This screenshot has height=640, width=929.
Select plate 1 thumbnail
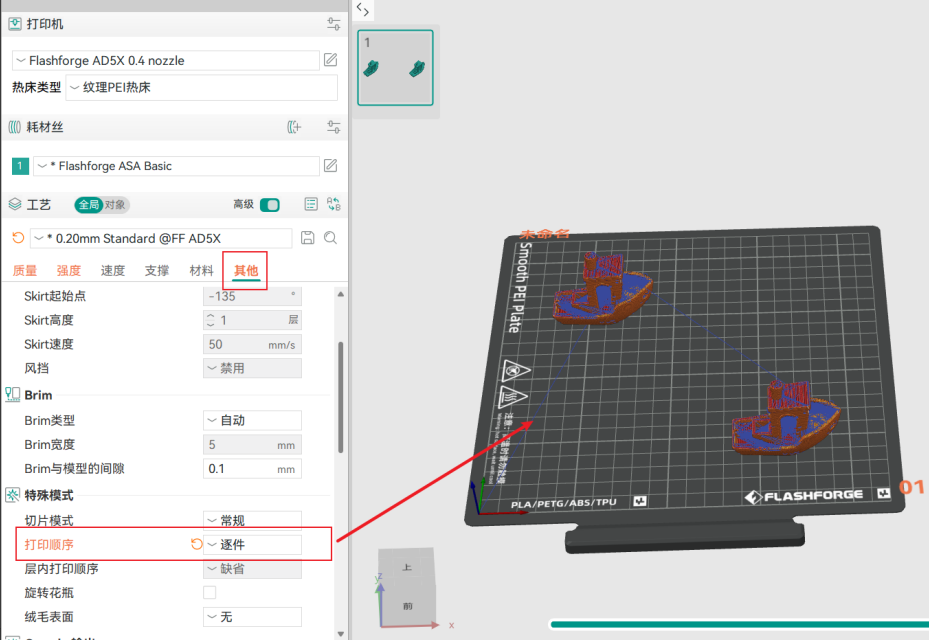(x=396, y=67)
